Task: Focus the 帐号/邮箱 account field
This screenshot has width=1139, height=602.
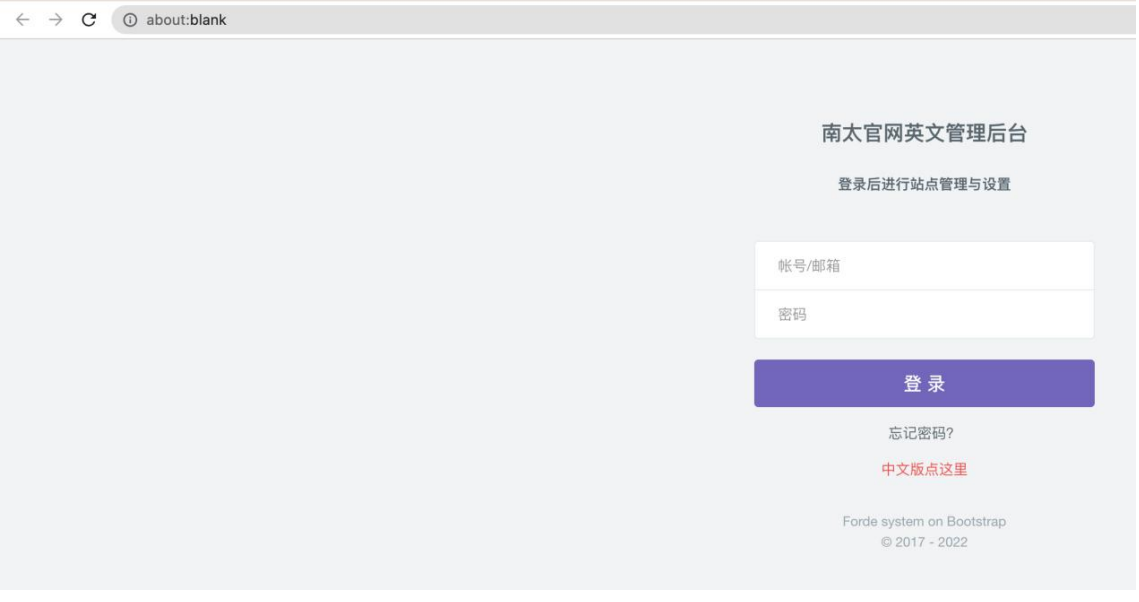Action: tap(924, 266)
